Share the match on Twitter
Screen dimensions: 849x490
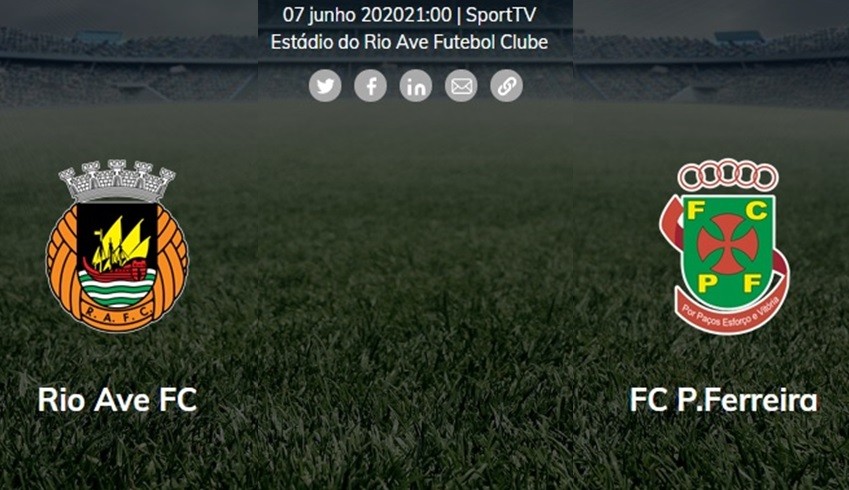pyautogui.click(x=325, y=86)
